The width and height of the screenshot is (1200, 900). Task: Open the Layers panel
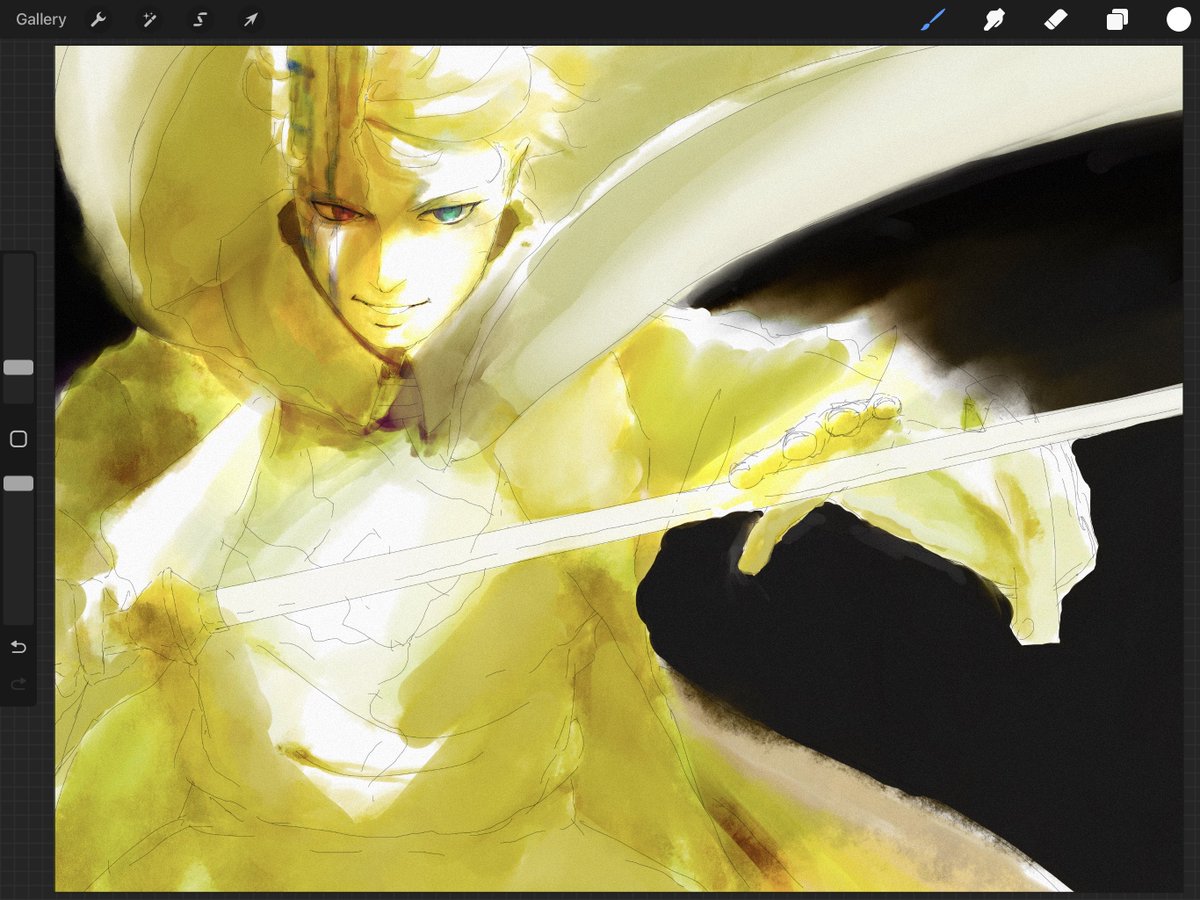1117,19
